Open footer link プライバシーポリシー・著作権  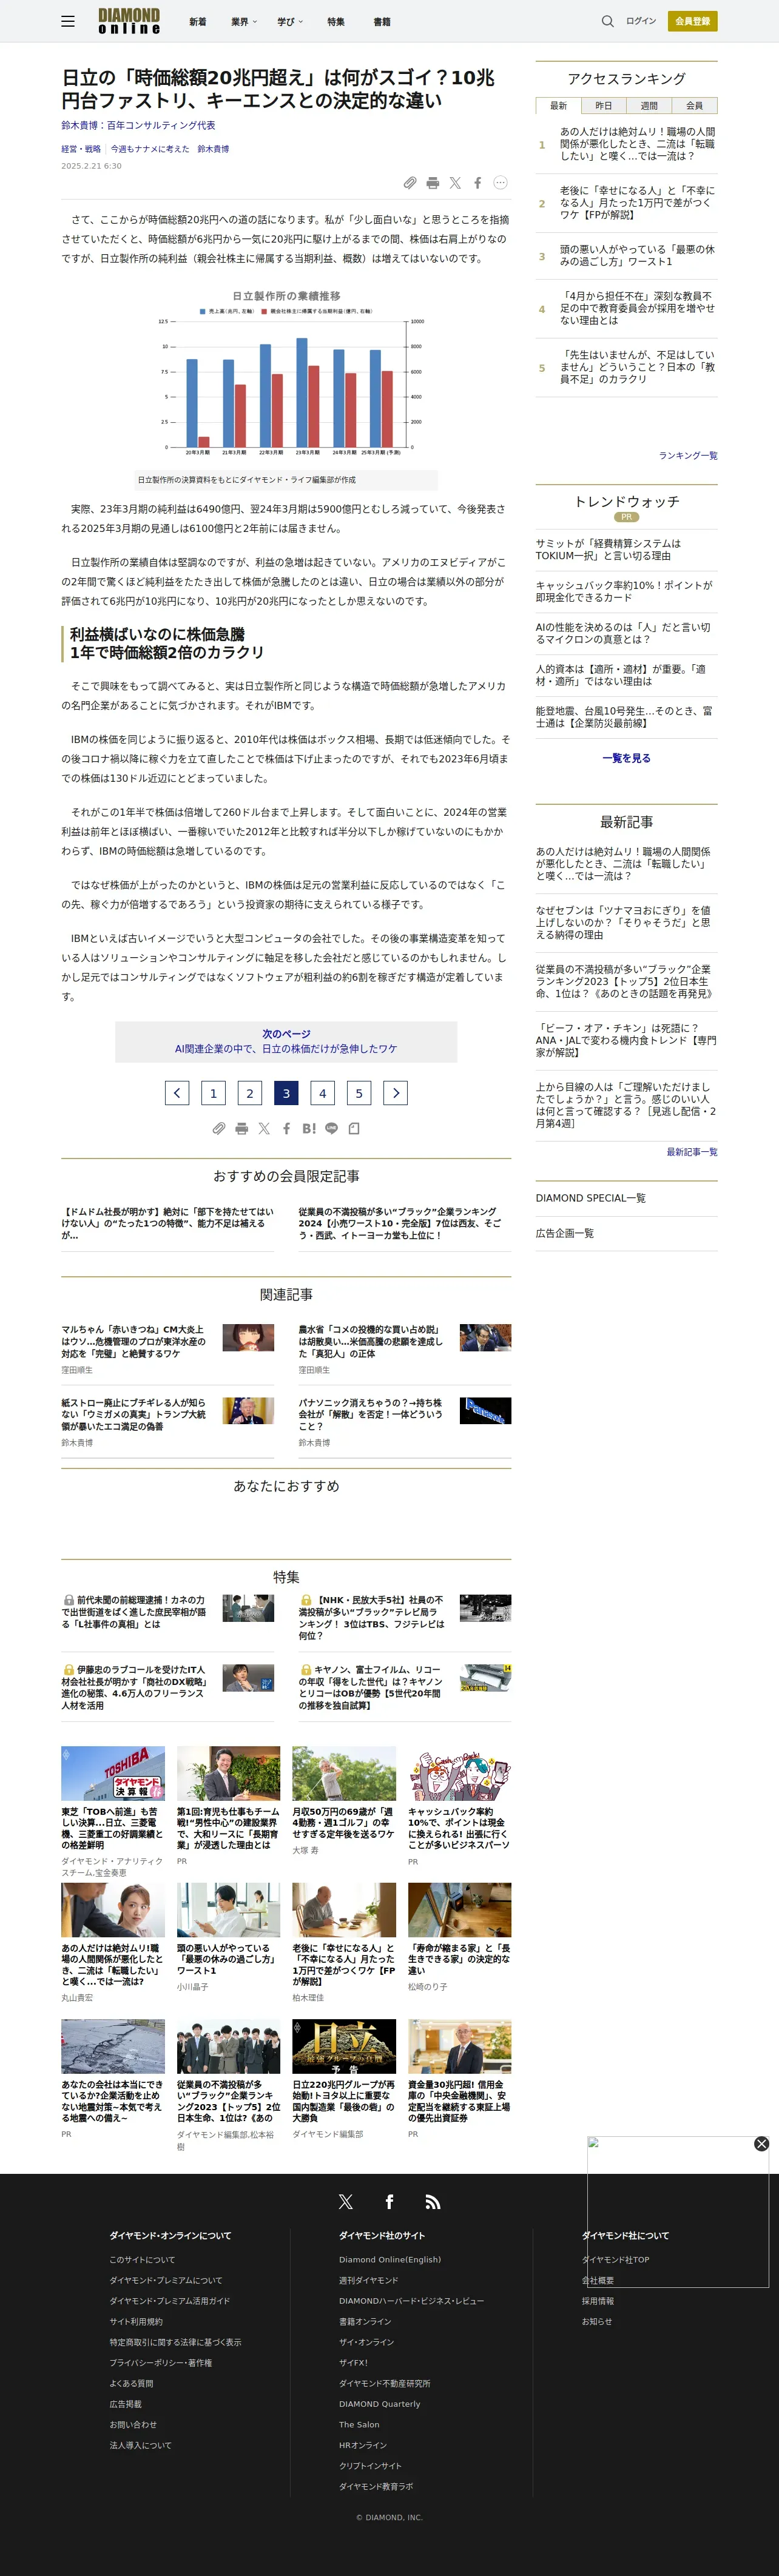click(x=160, y=2362)
